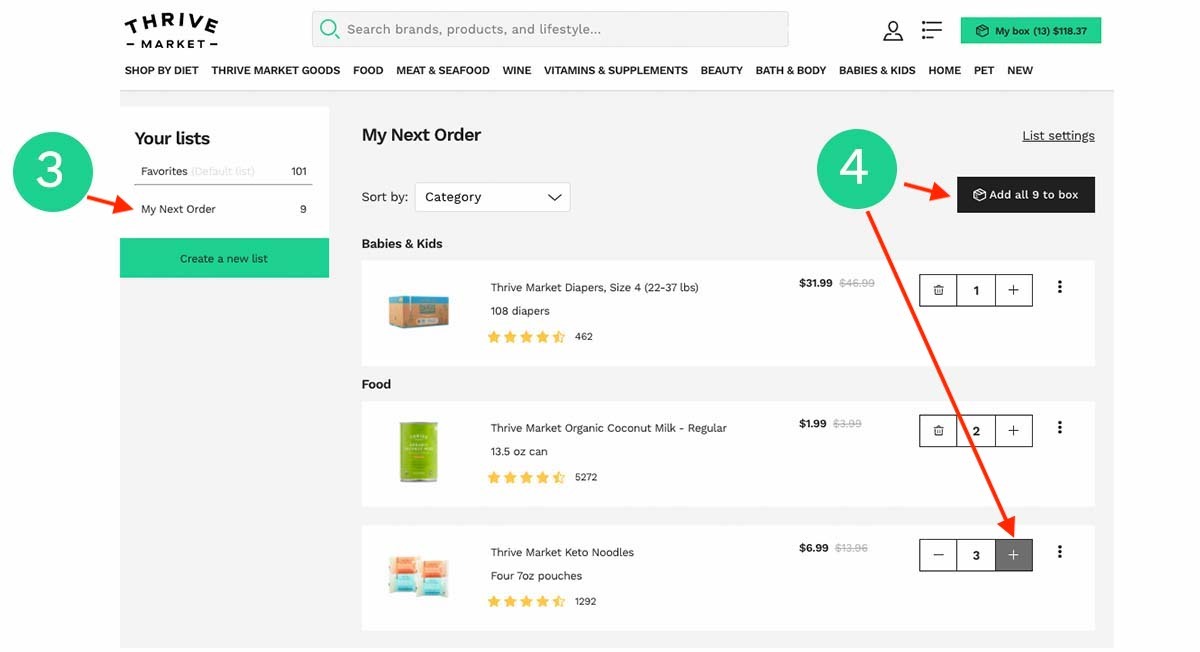This screenshot has width=1200, height=652.
Task: Open the lists icon in header
Action: [931, 30]
